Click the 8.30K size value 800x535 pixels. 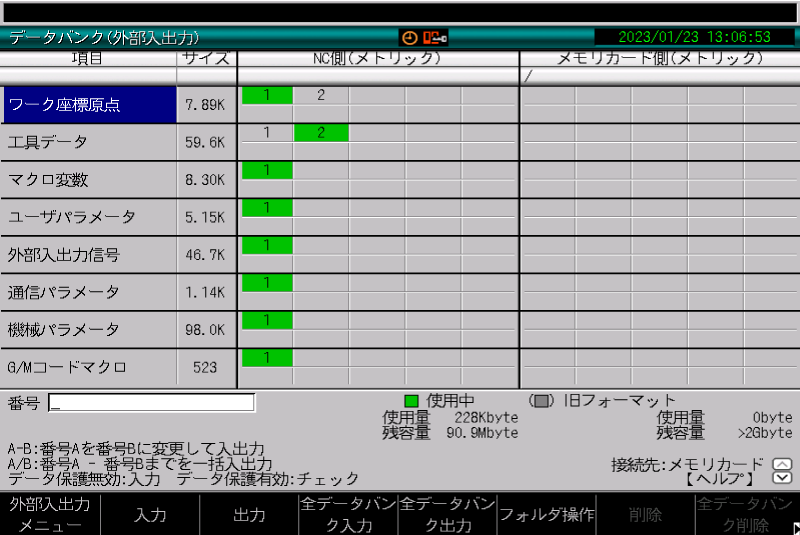click(x=205, y=180)
